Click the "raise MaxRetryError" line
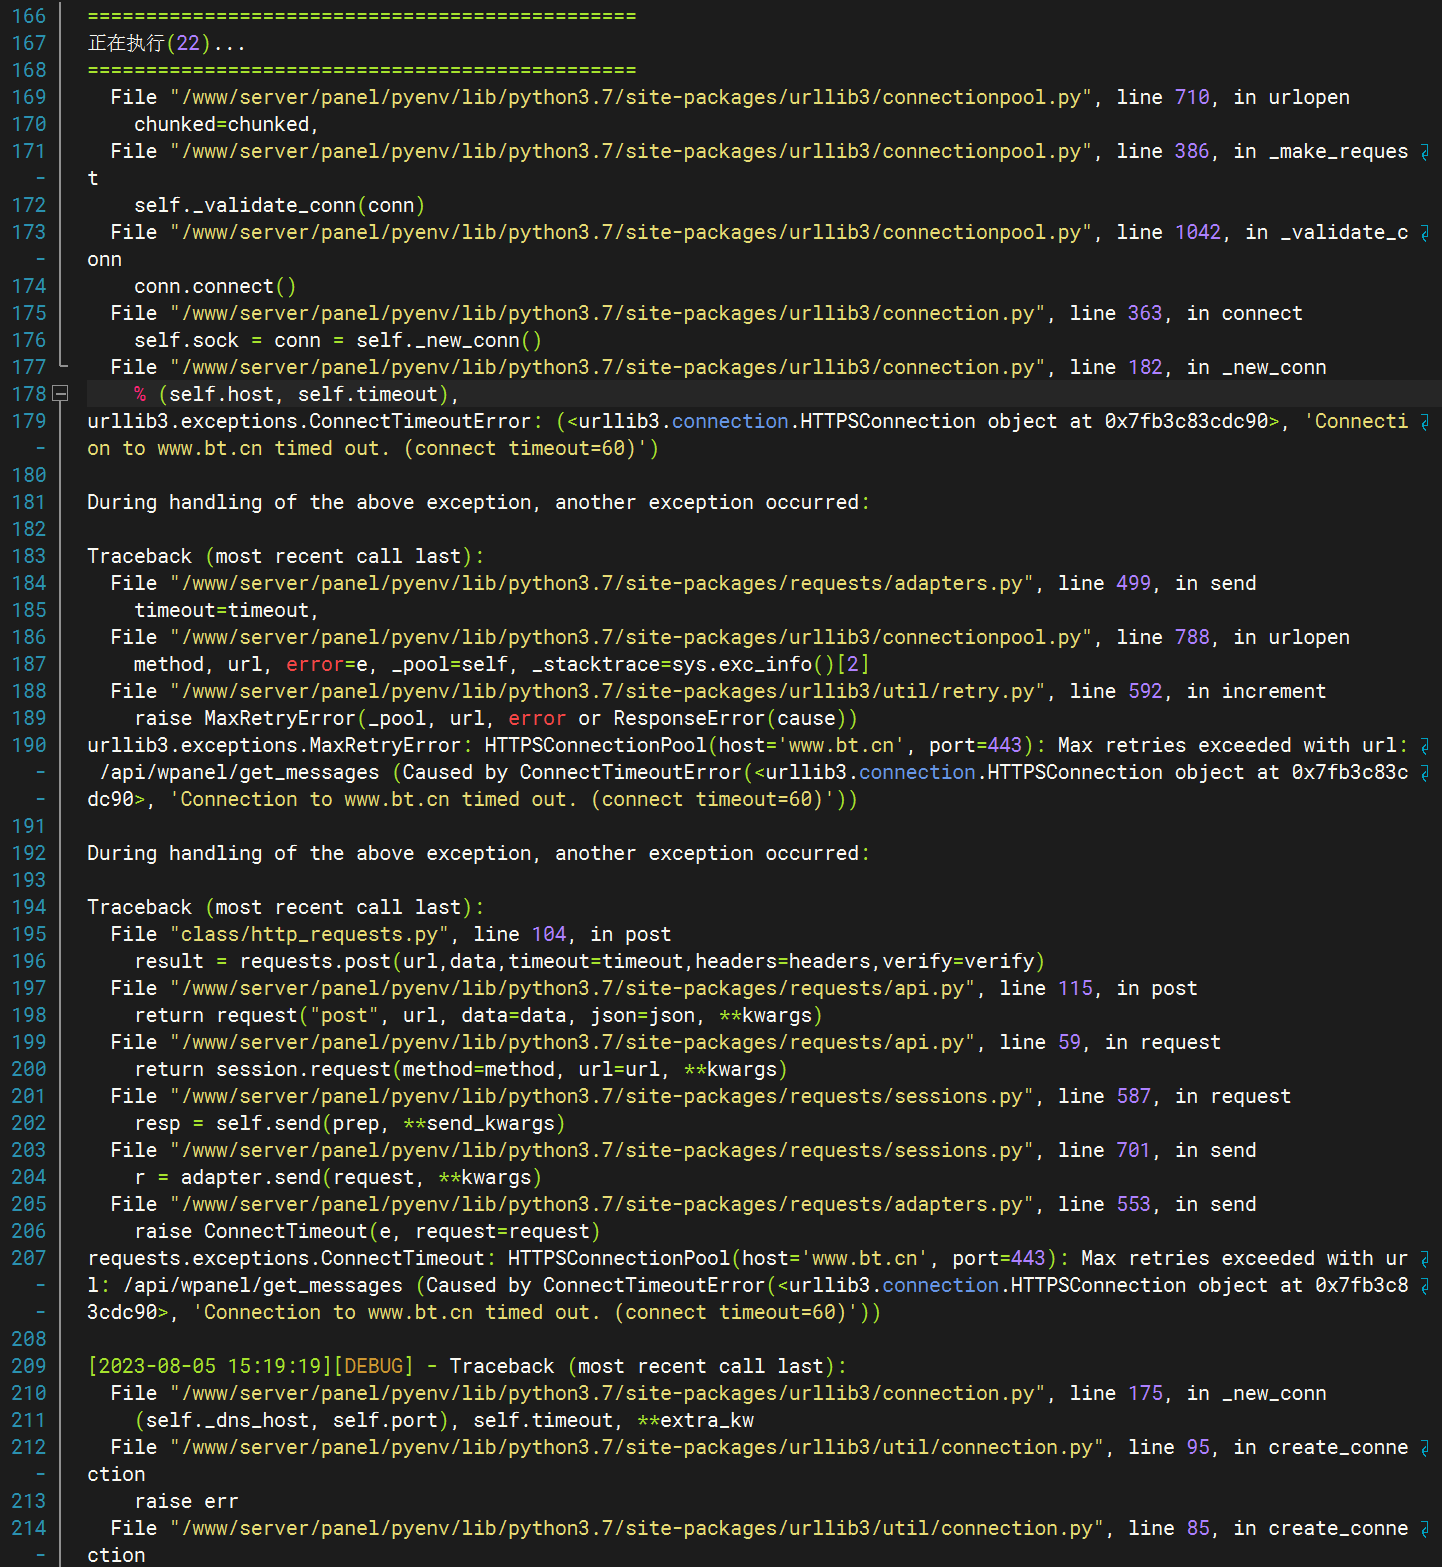This screenshot has width=1442, height=1567. pyautogui.click(x=496, y=718)
